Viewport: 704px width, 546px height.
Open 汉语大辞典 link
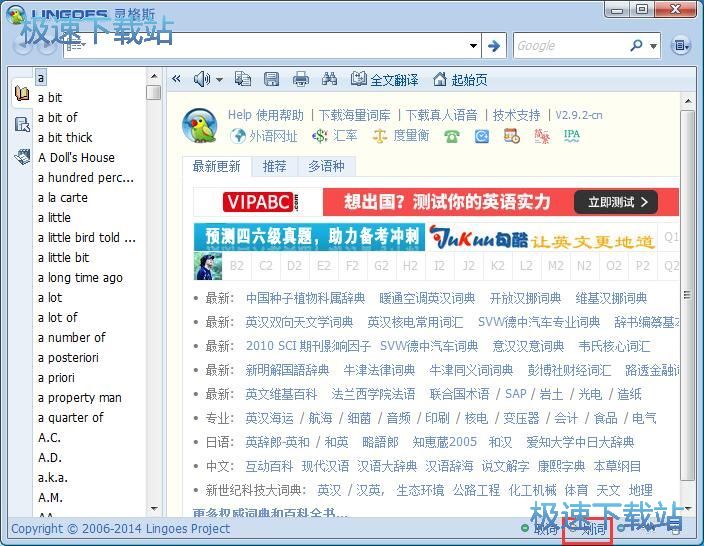click(387, 466)
